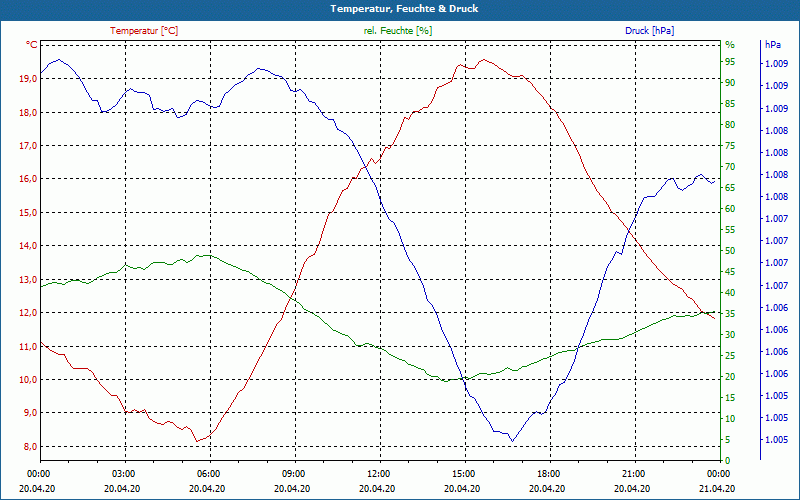The height and width of the screenshot is (500, 800).
Task: Select the 06:00 time axis label
Action: [207, 473]
